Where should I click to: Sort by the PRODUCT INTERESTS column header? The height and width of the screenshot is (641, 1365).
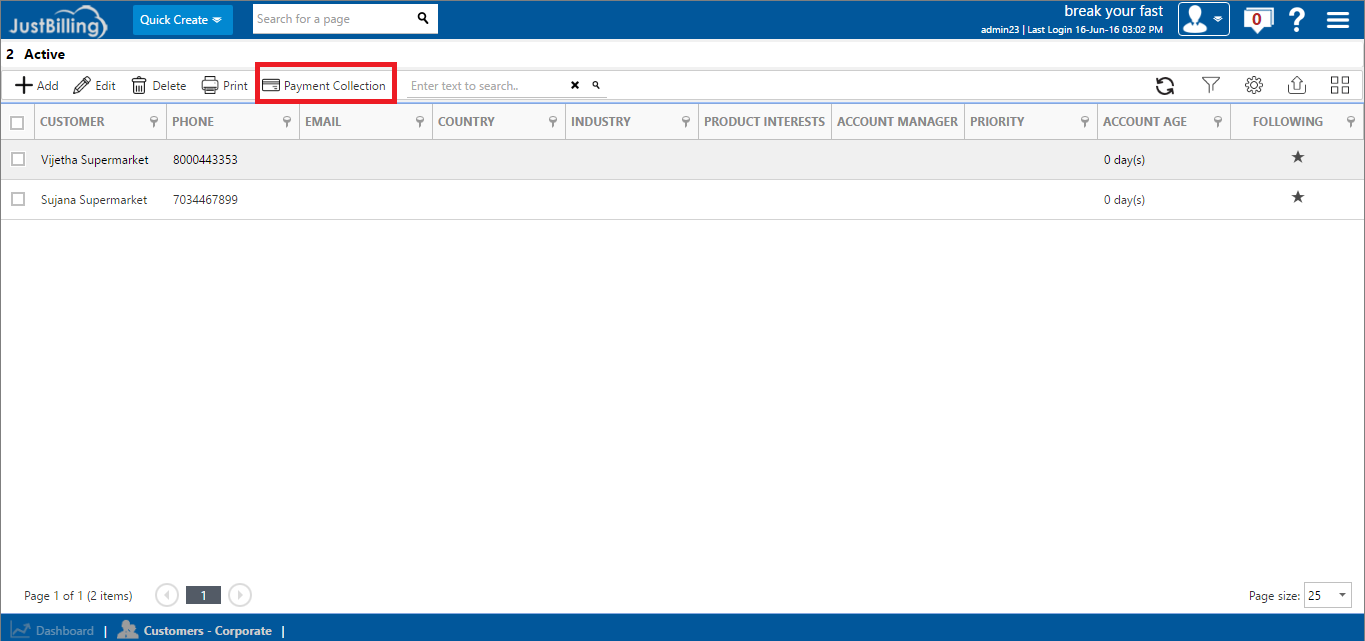(764, 122)
